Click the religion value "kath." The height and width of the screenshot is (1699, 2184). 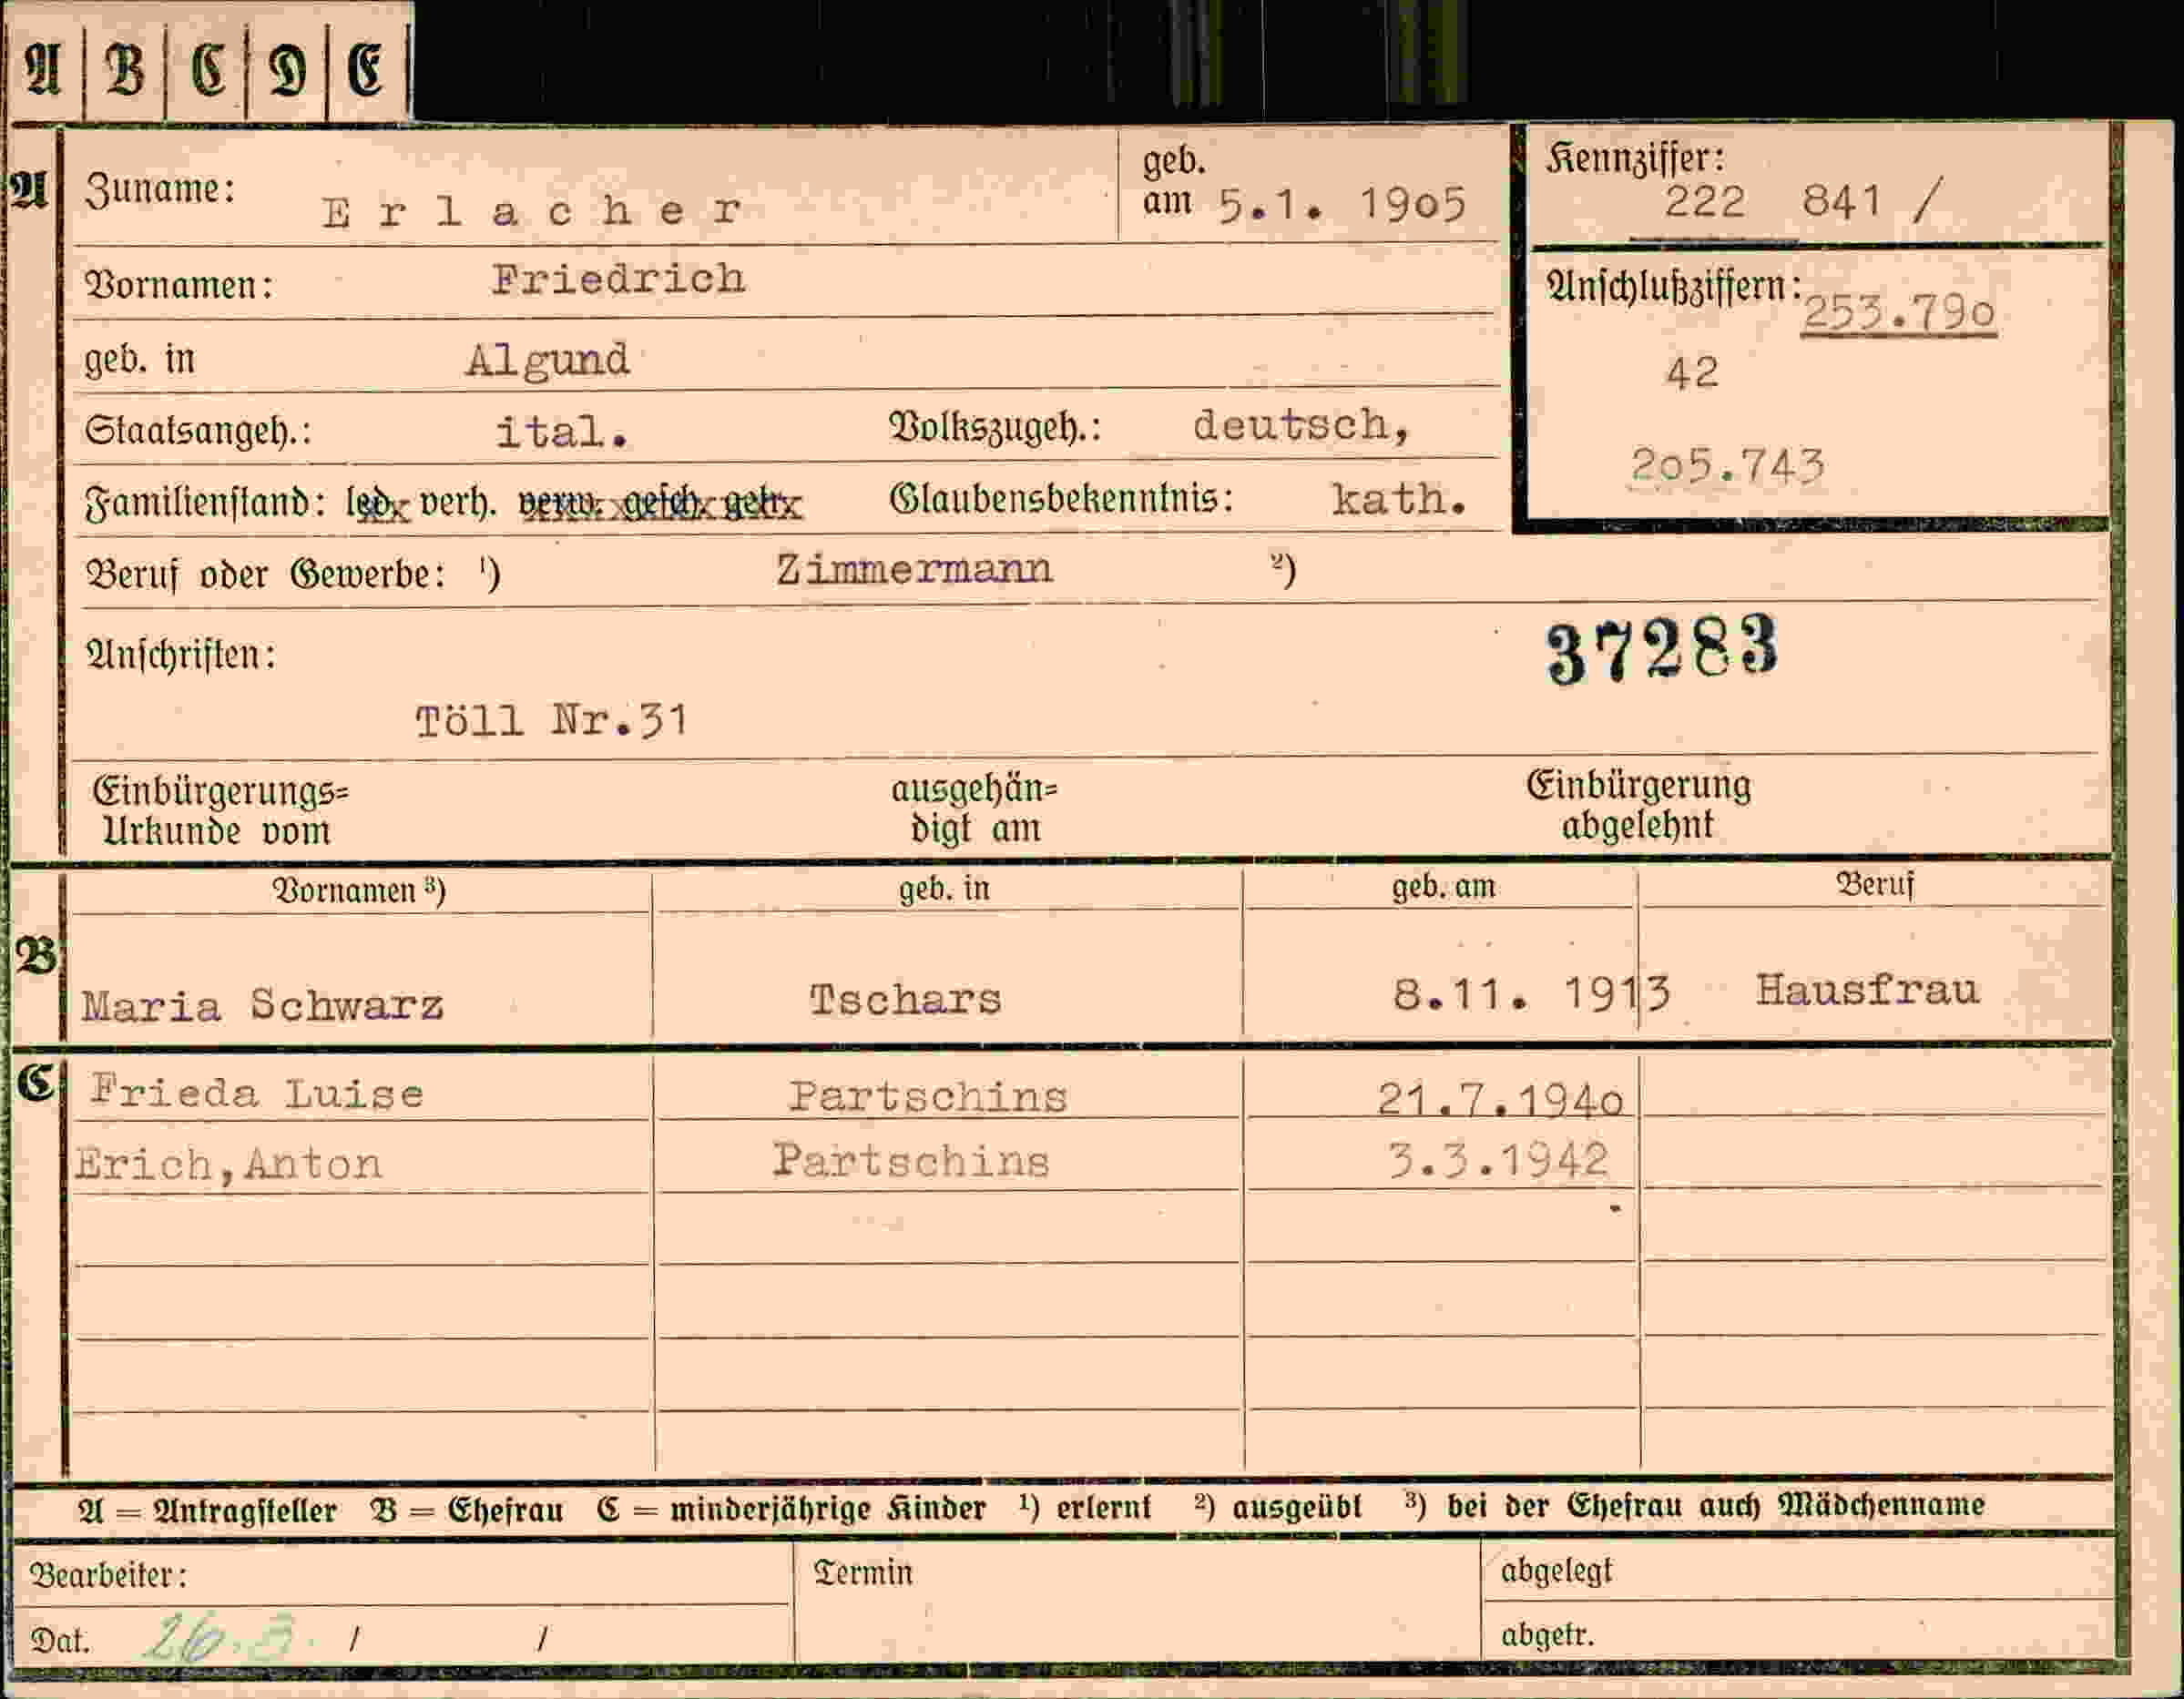click(1398, 499)
